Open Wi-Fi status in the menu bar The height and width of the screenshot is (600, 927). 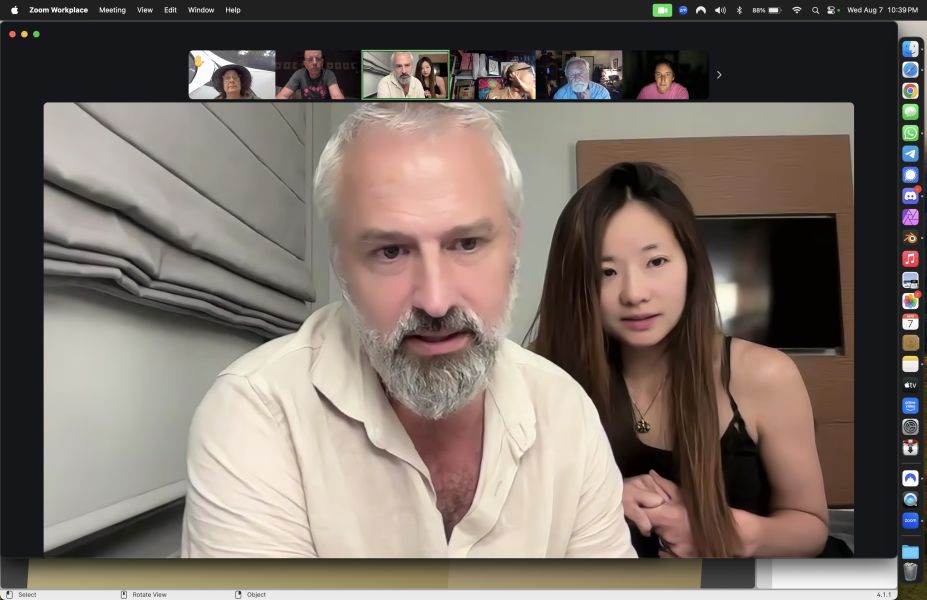pyautogui.click(x=797, y=10)
